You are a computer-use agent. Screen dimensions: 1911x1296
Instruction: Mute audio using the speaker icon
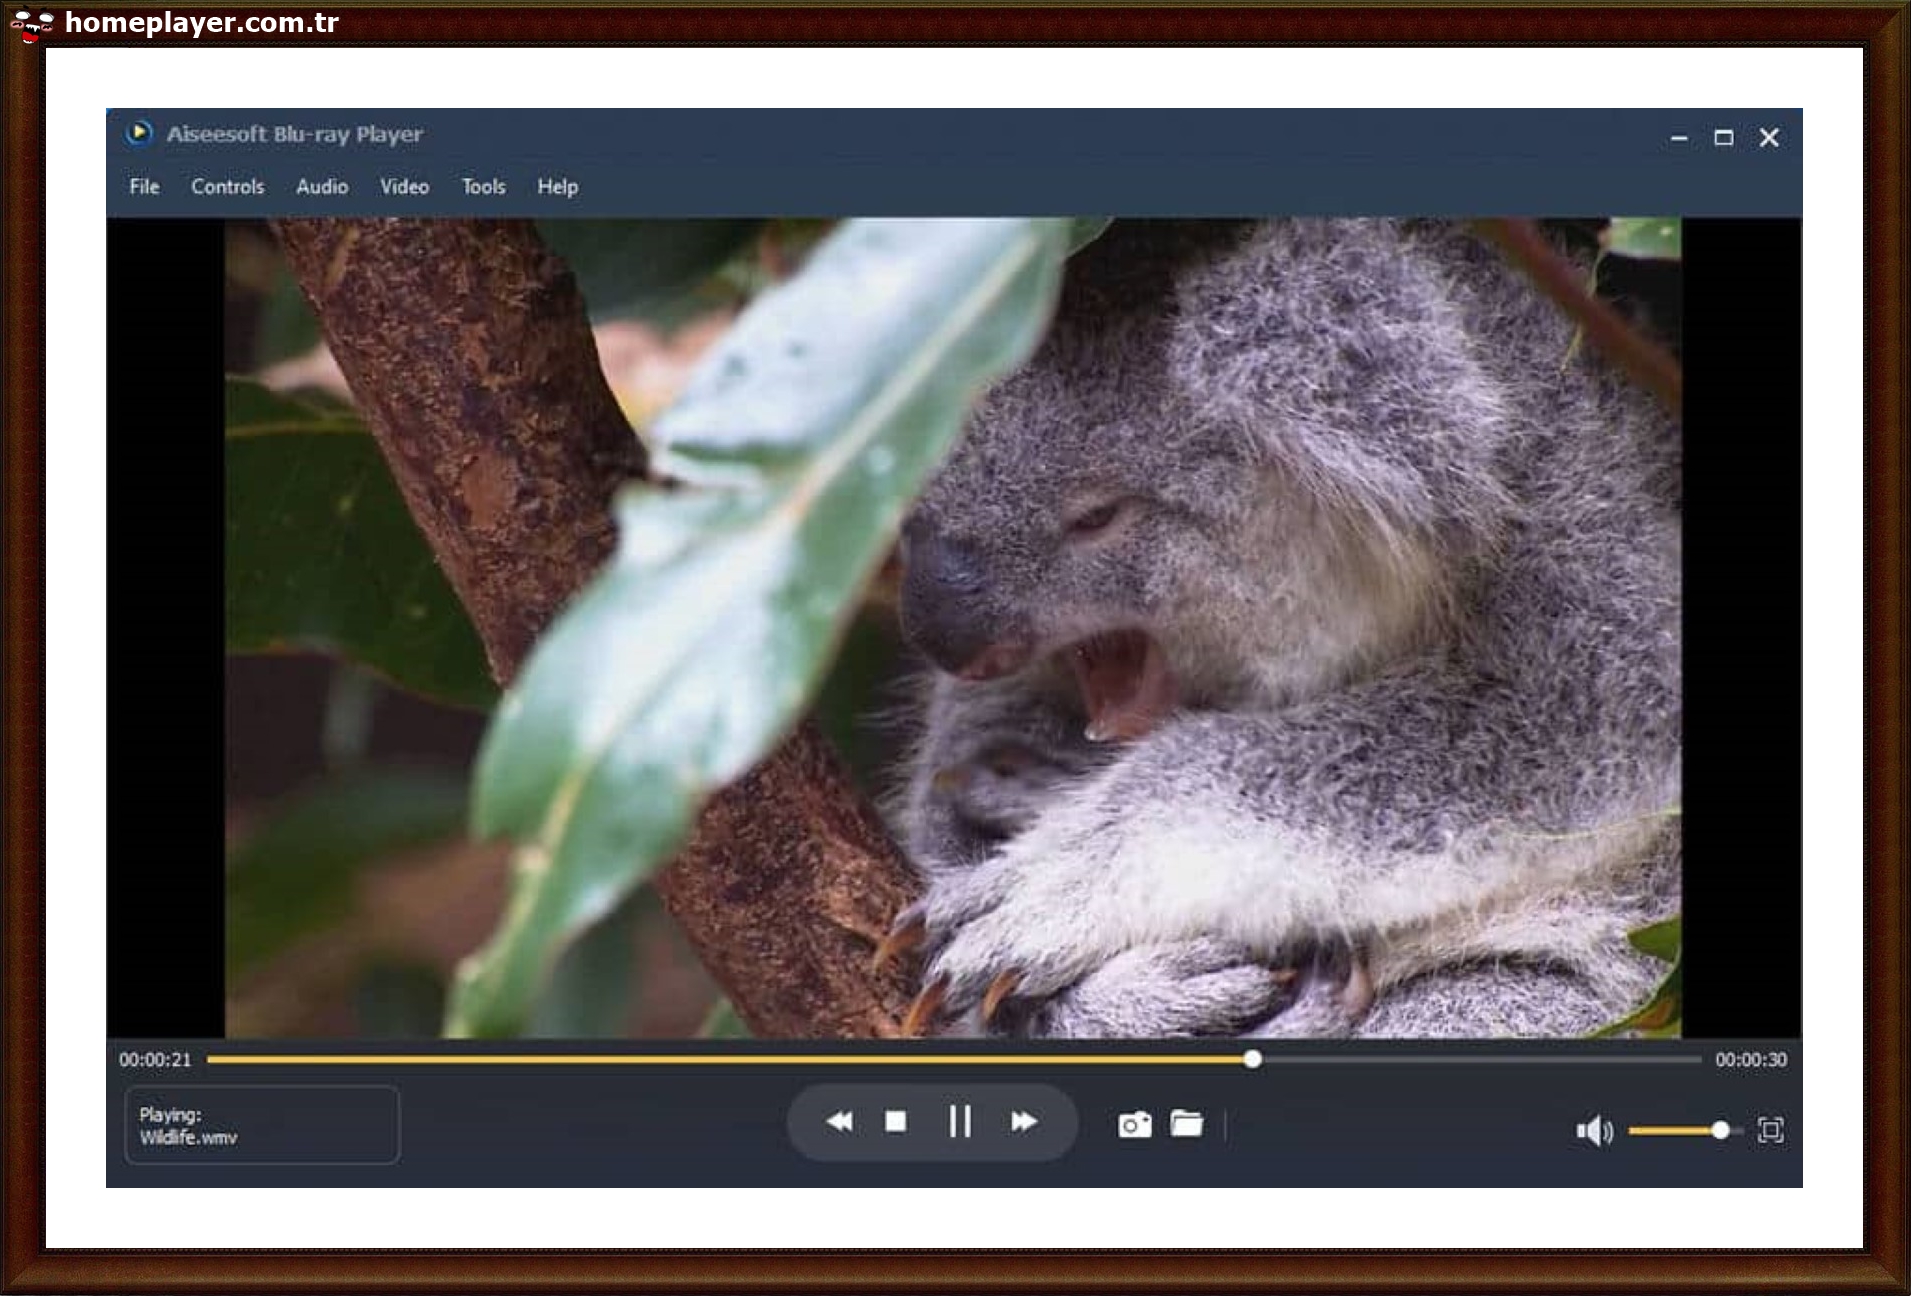[x=1596, y=1128]
